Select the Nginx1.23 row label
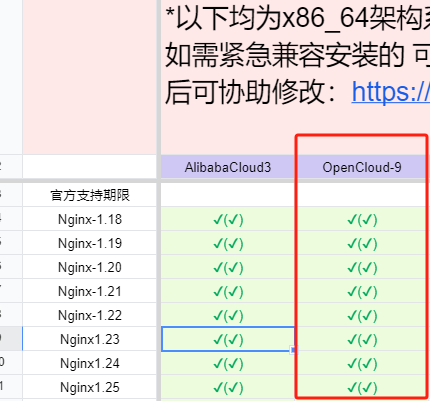This screenshot has width=430, height=401. pyautogui.click(x=90, y=339)
